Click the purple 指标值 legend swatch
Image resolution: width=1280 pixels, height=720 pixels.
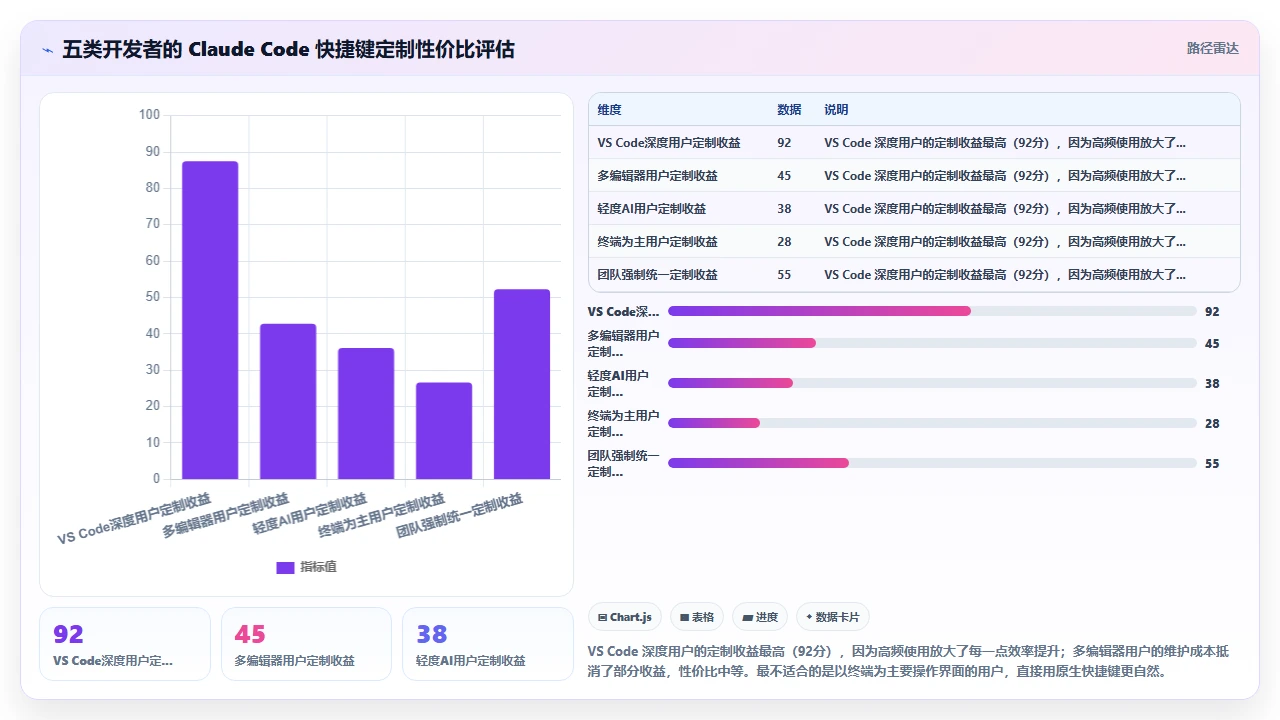point(285,567)
